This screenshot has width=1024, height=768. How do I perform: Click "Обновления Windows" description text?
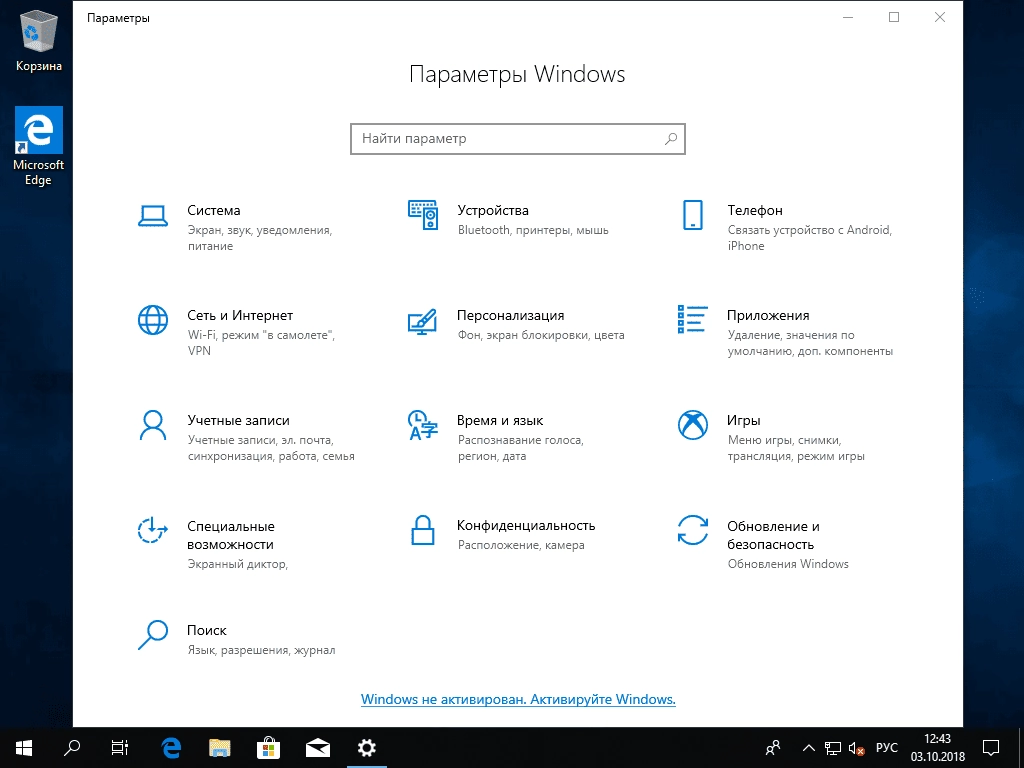click(x=788, y=564)
